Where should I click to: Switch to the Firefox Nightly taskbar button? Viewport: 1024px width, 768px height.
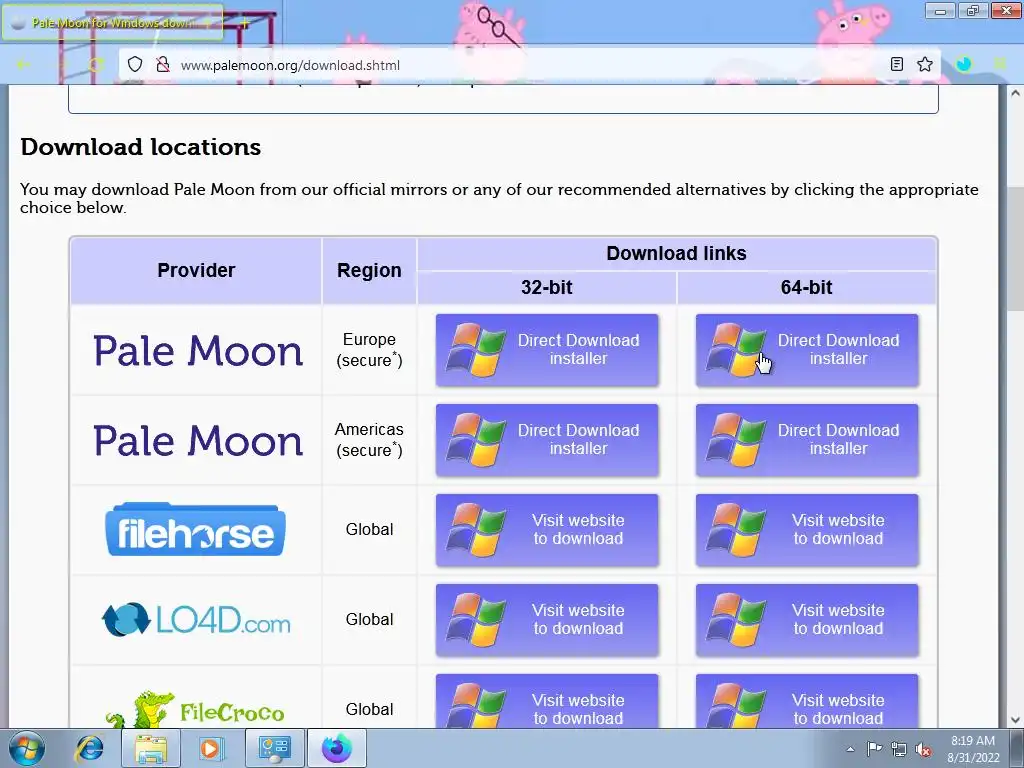(x=336, y=748)
